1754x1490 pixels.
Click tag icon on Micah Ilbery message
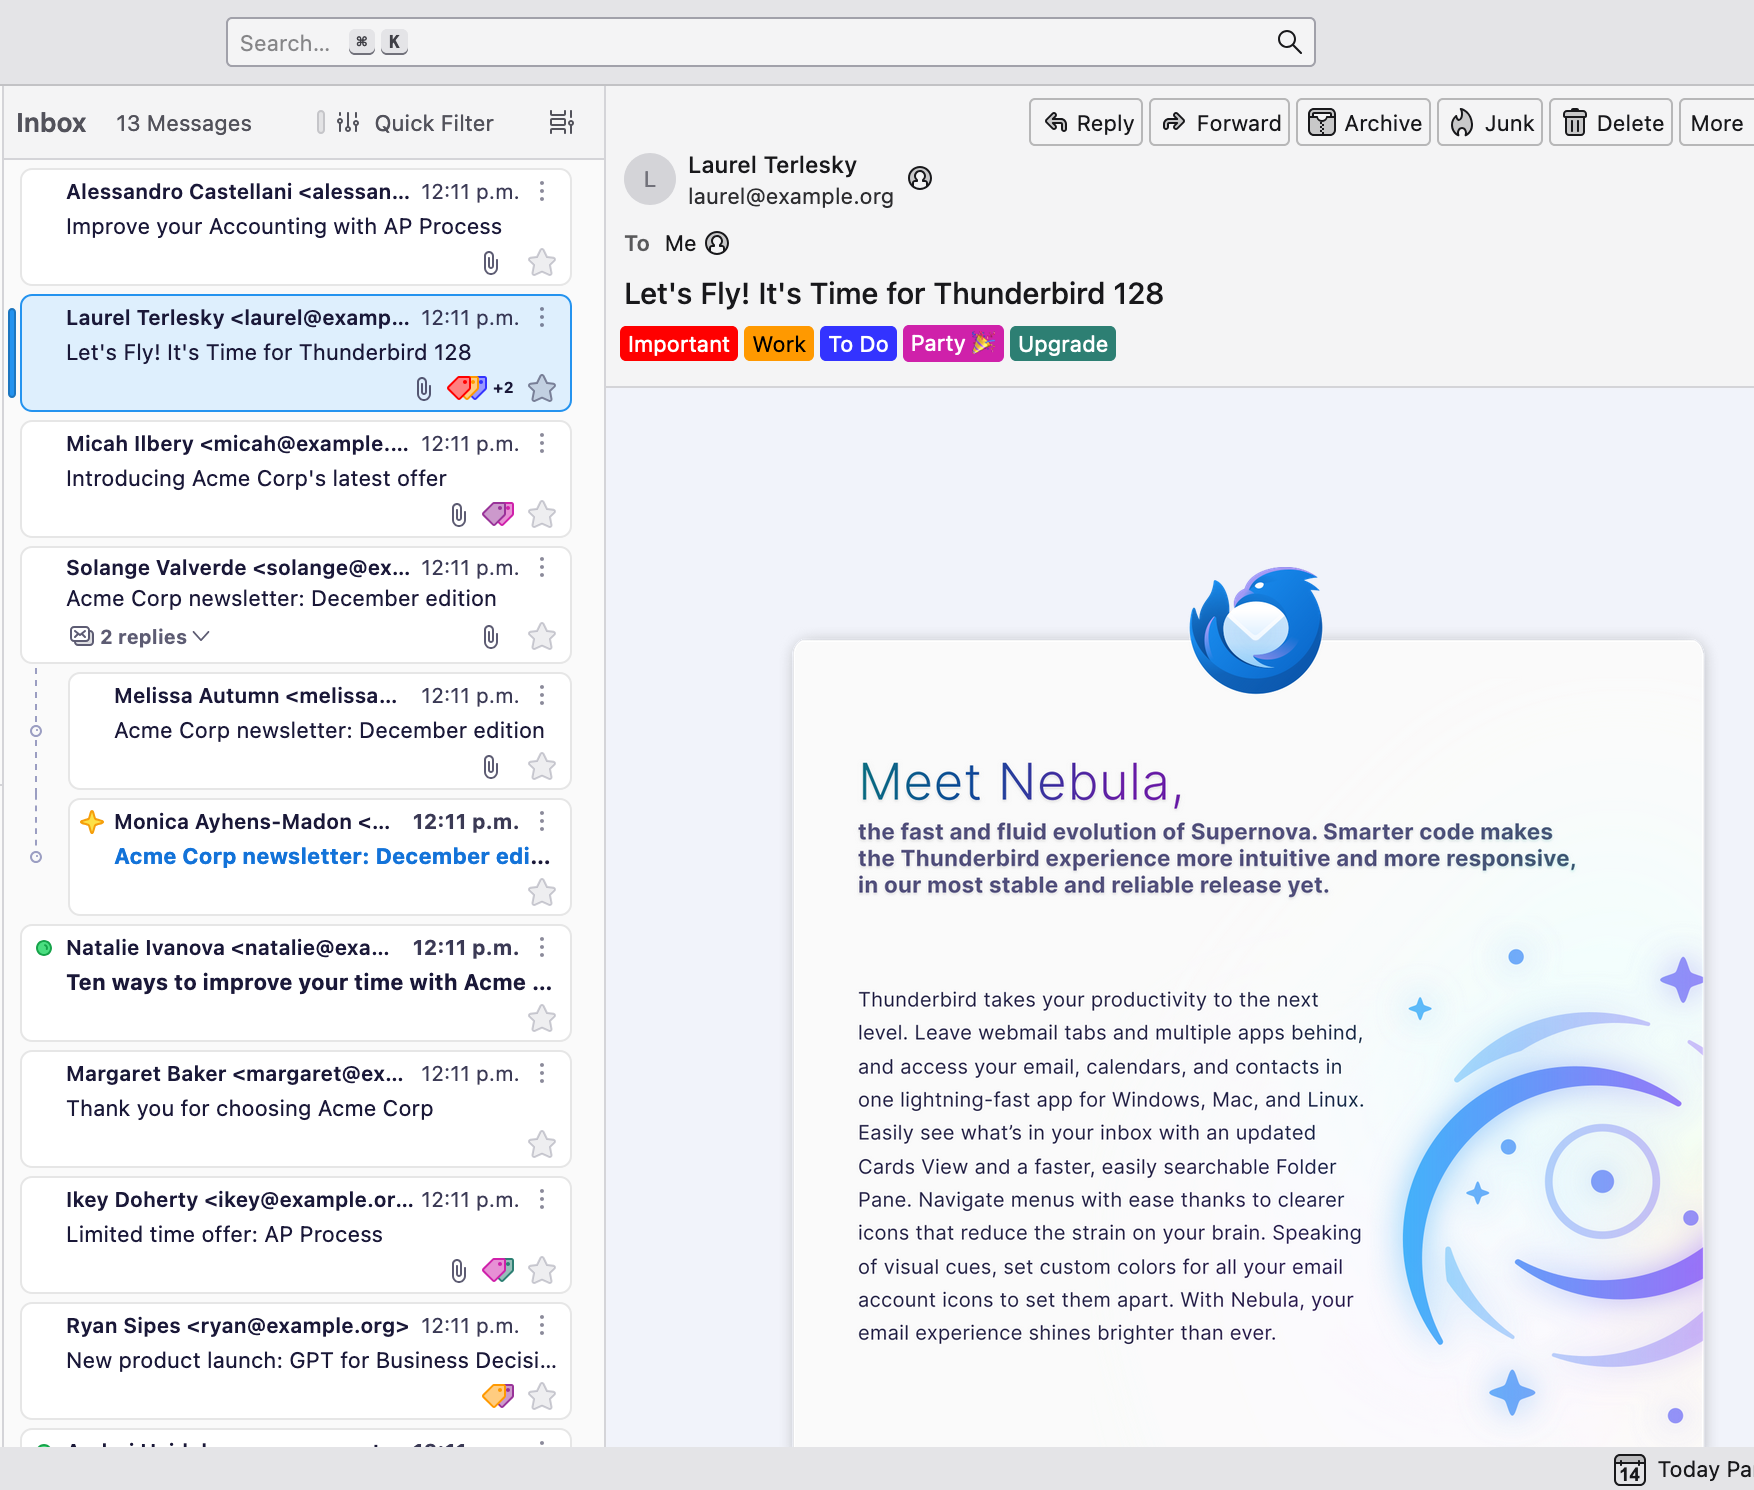coord(498,514)
